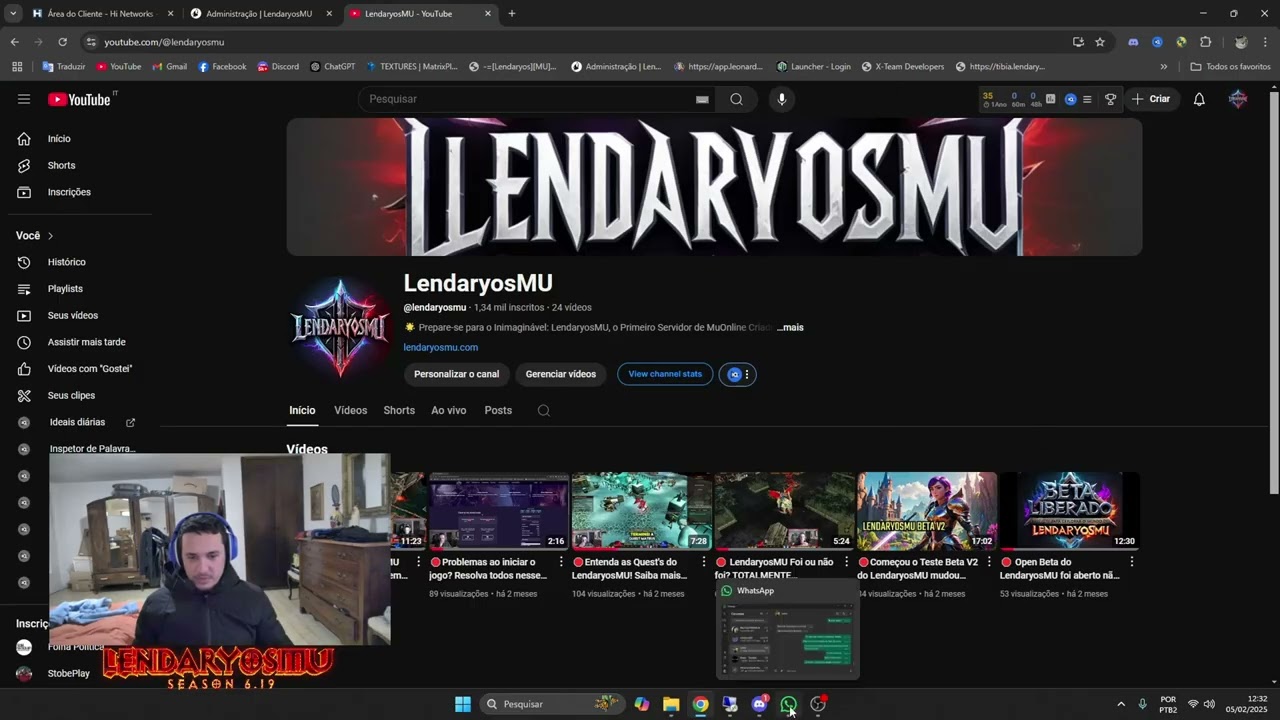Open Copilot taskbar icon
This screenshot has width=1280, height=720.
[x=641, y=704]
